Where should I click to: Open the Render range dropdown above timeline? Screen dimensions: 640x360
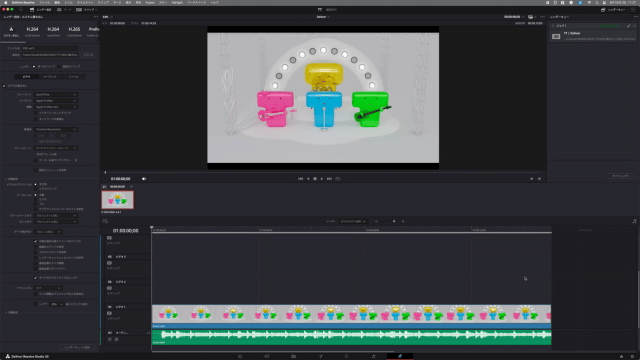click(353, 221)
